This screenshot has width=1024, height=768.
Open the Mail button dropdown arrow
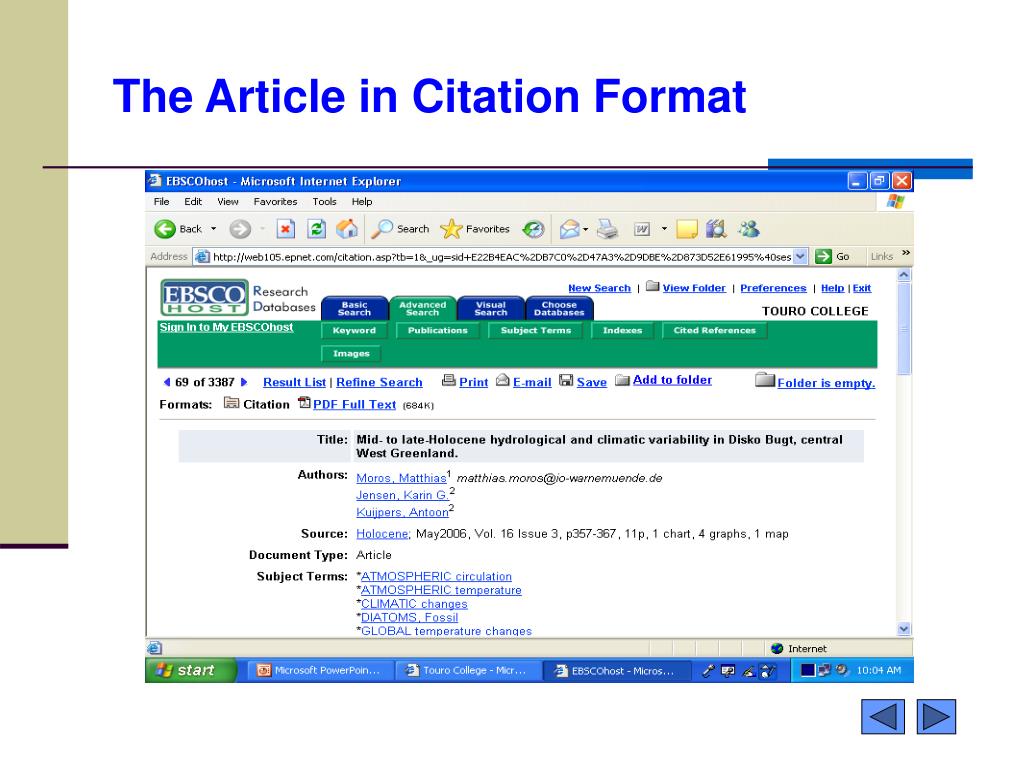585,229
